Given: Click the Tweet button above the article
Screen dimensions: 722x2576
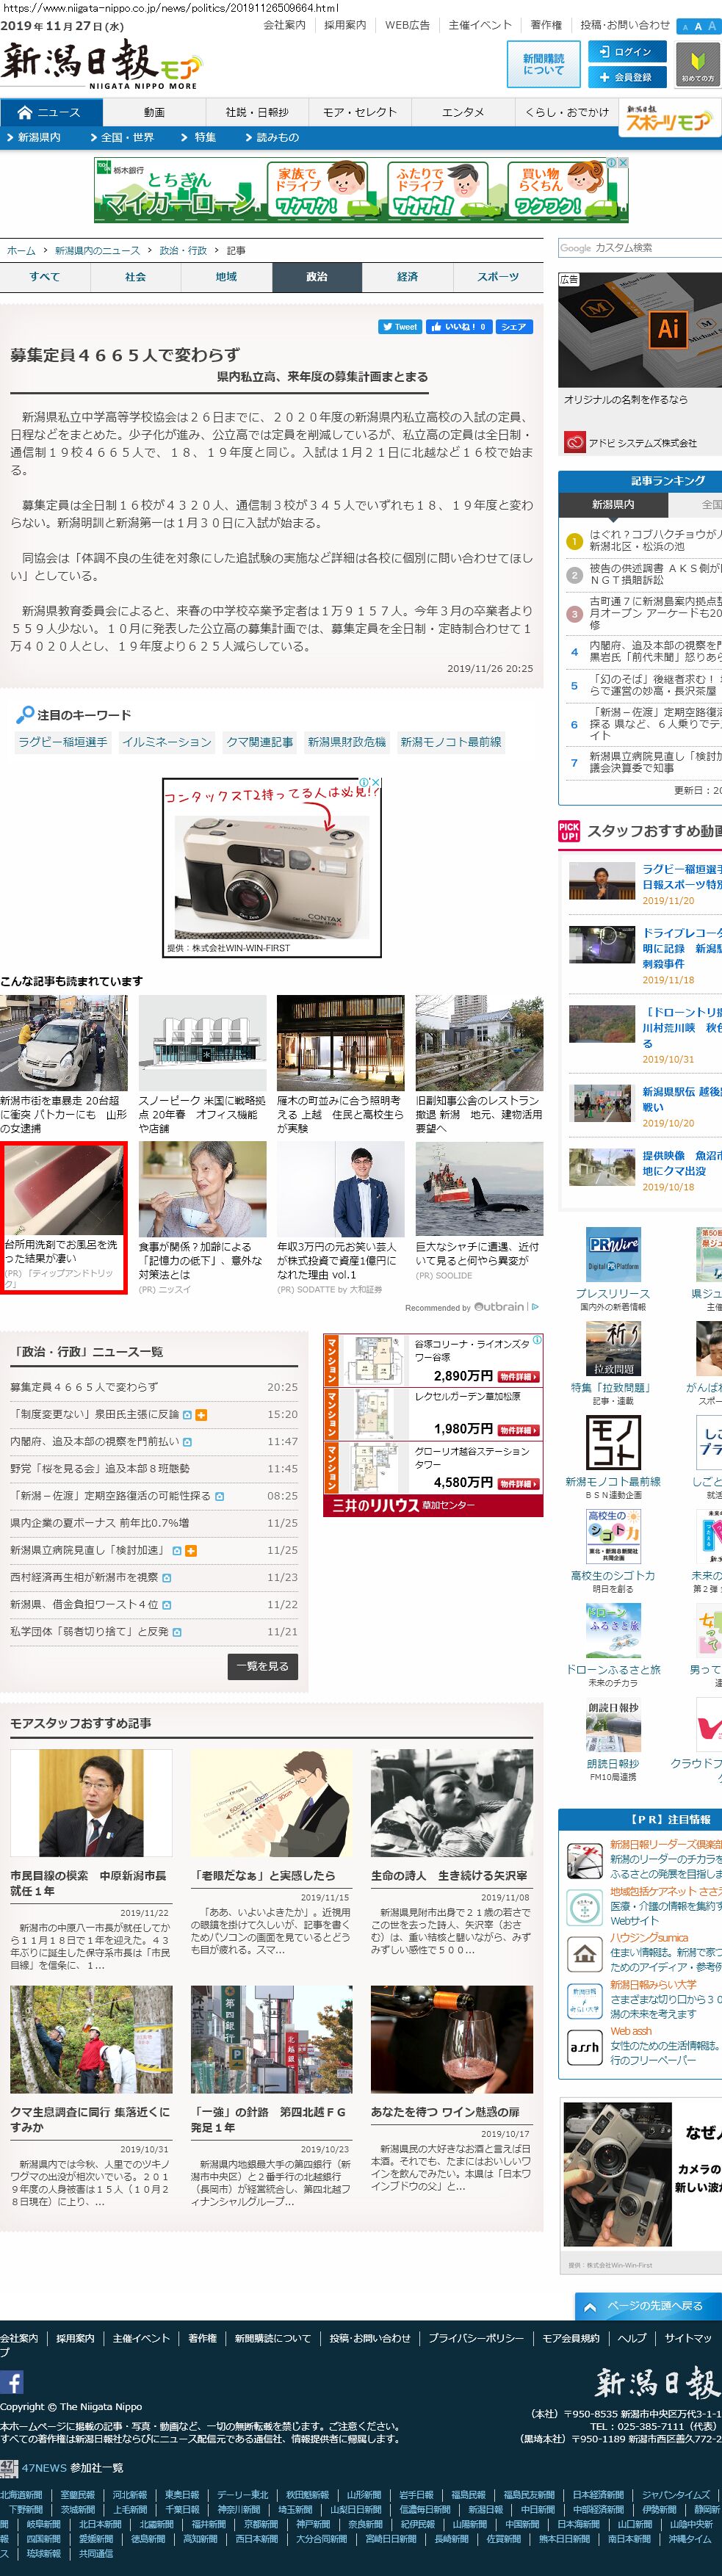Looking at the screenshot, I should (x=399, y=327).
